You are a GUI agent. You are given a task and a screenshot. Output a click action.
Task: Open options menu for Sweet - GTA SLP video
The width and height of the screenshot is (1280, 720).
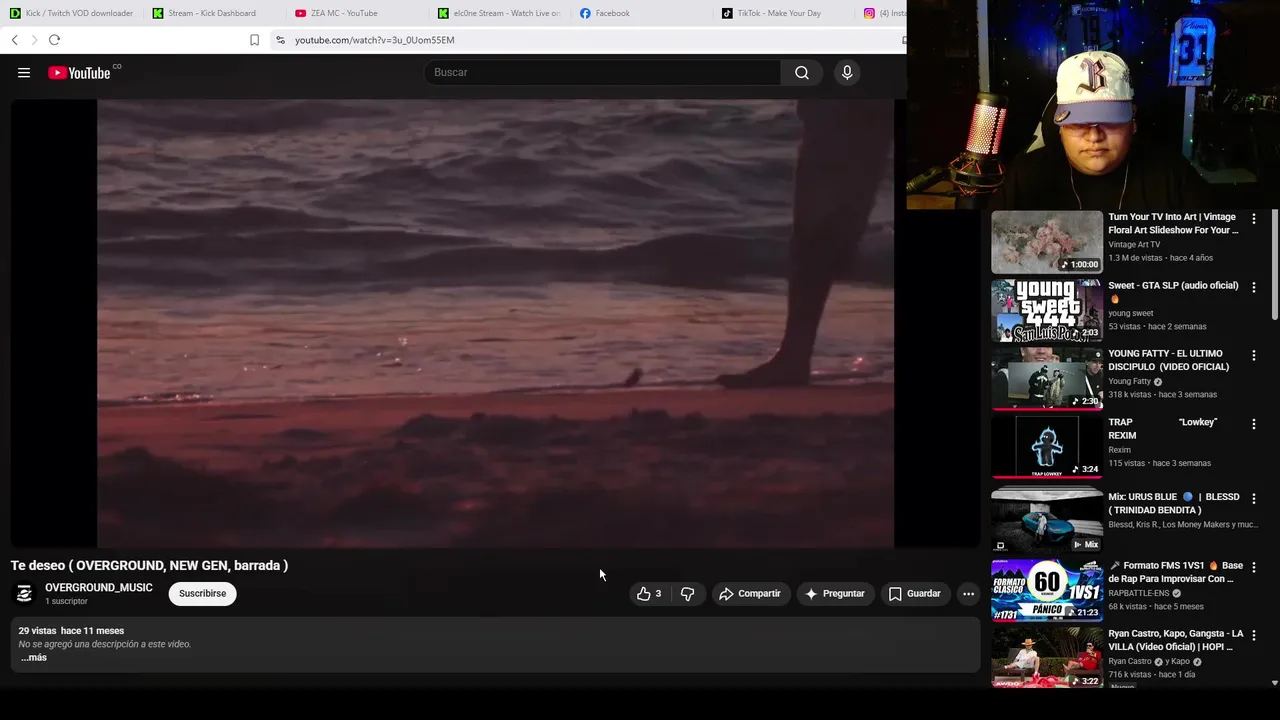click(x=1253, y=287)
